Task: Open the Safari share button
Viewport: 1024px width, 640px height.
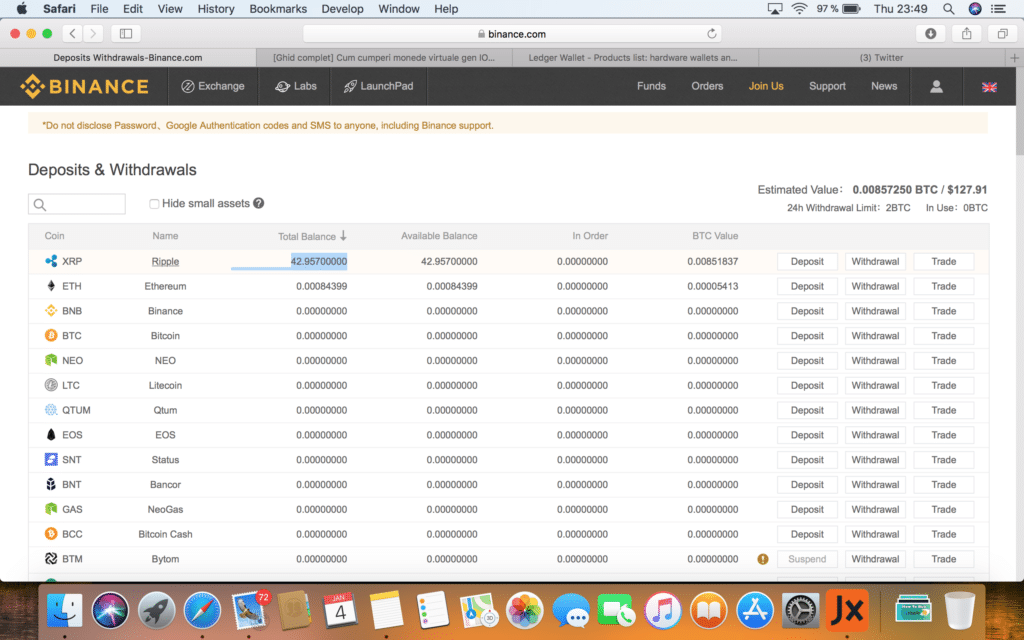Action: click(x=967, y=33)
